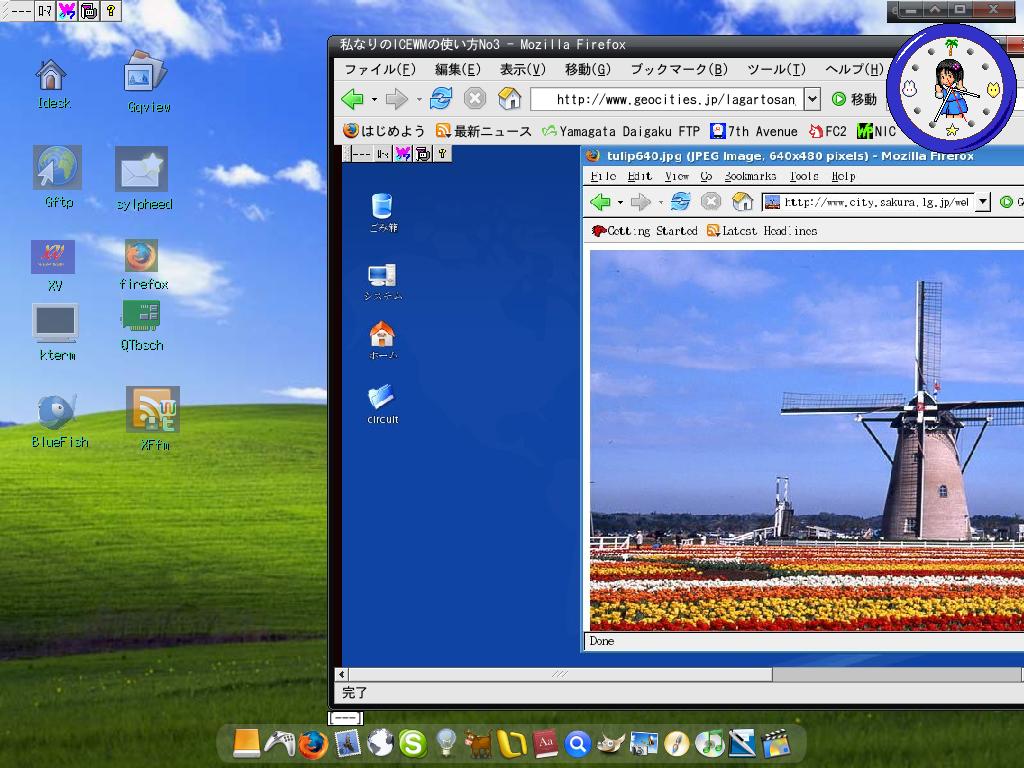Open the Back button history dropdown arrow
The image size is (1024, 768).
coord(374,99)
